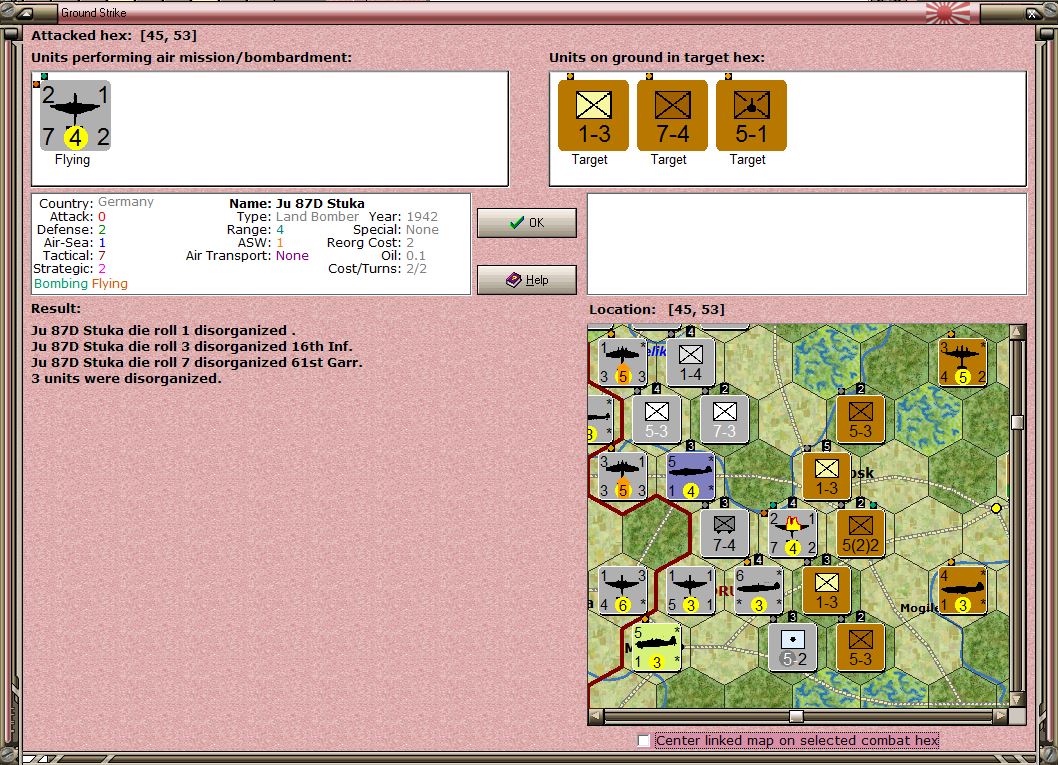Click the map scroll up arrow
Image resolution: width=1058 pixels, height=765 pixels.
[x=1018, y=331]
